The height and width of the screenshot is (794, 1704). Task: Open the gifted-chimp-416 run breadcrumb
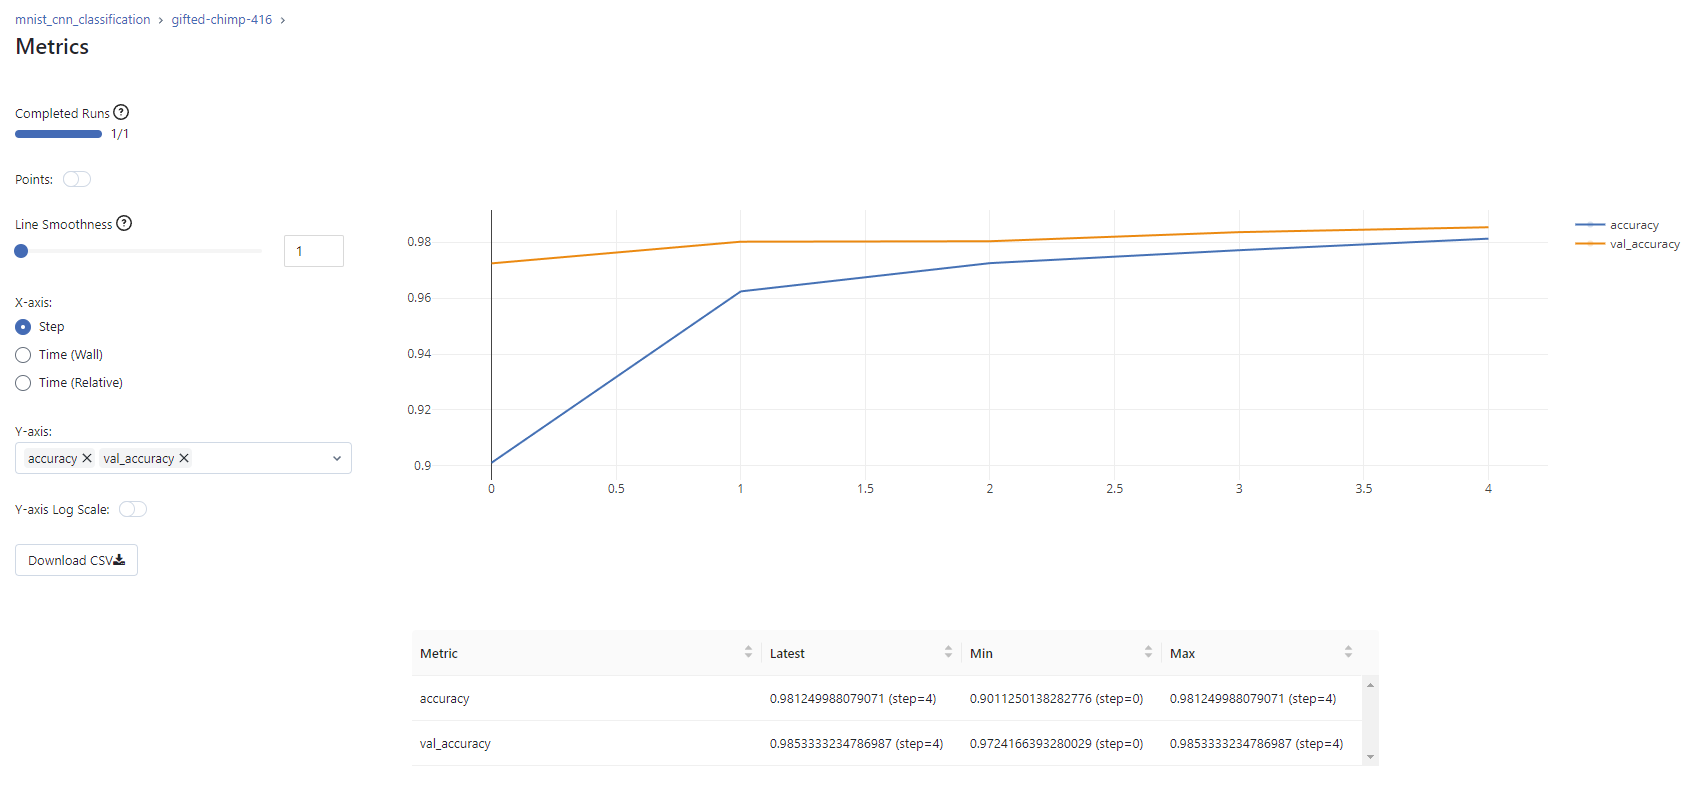(x=221, y=20)
